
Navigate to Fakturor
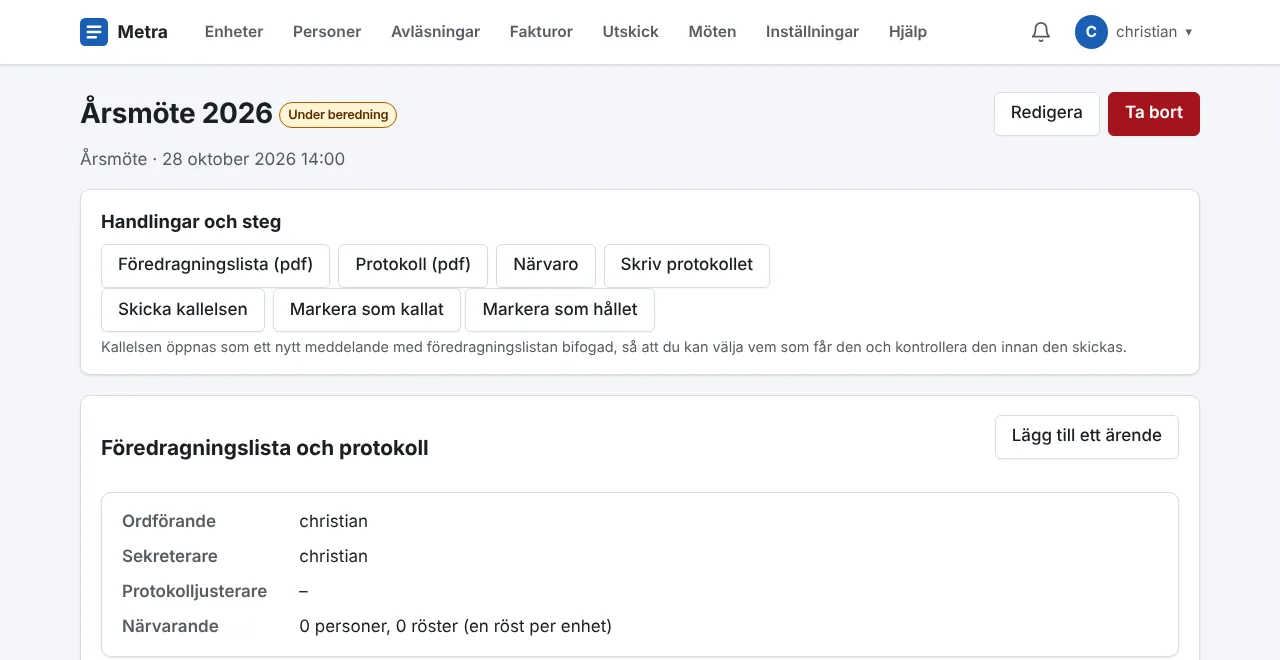[x=541, y=32]
